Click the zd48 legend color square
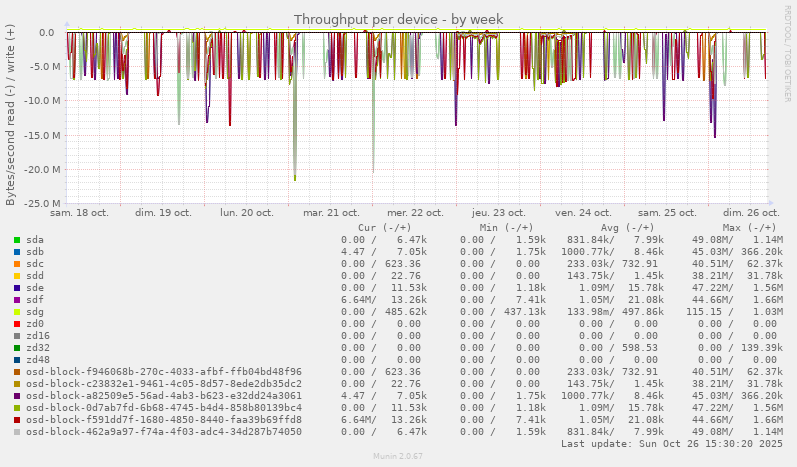797x467 pixels. click(17, 360)
